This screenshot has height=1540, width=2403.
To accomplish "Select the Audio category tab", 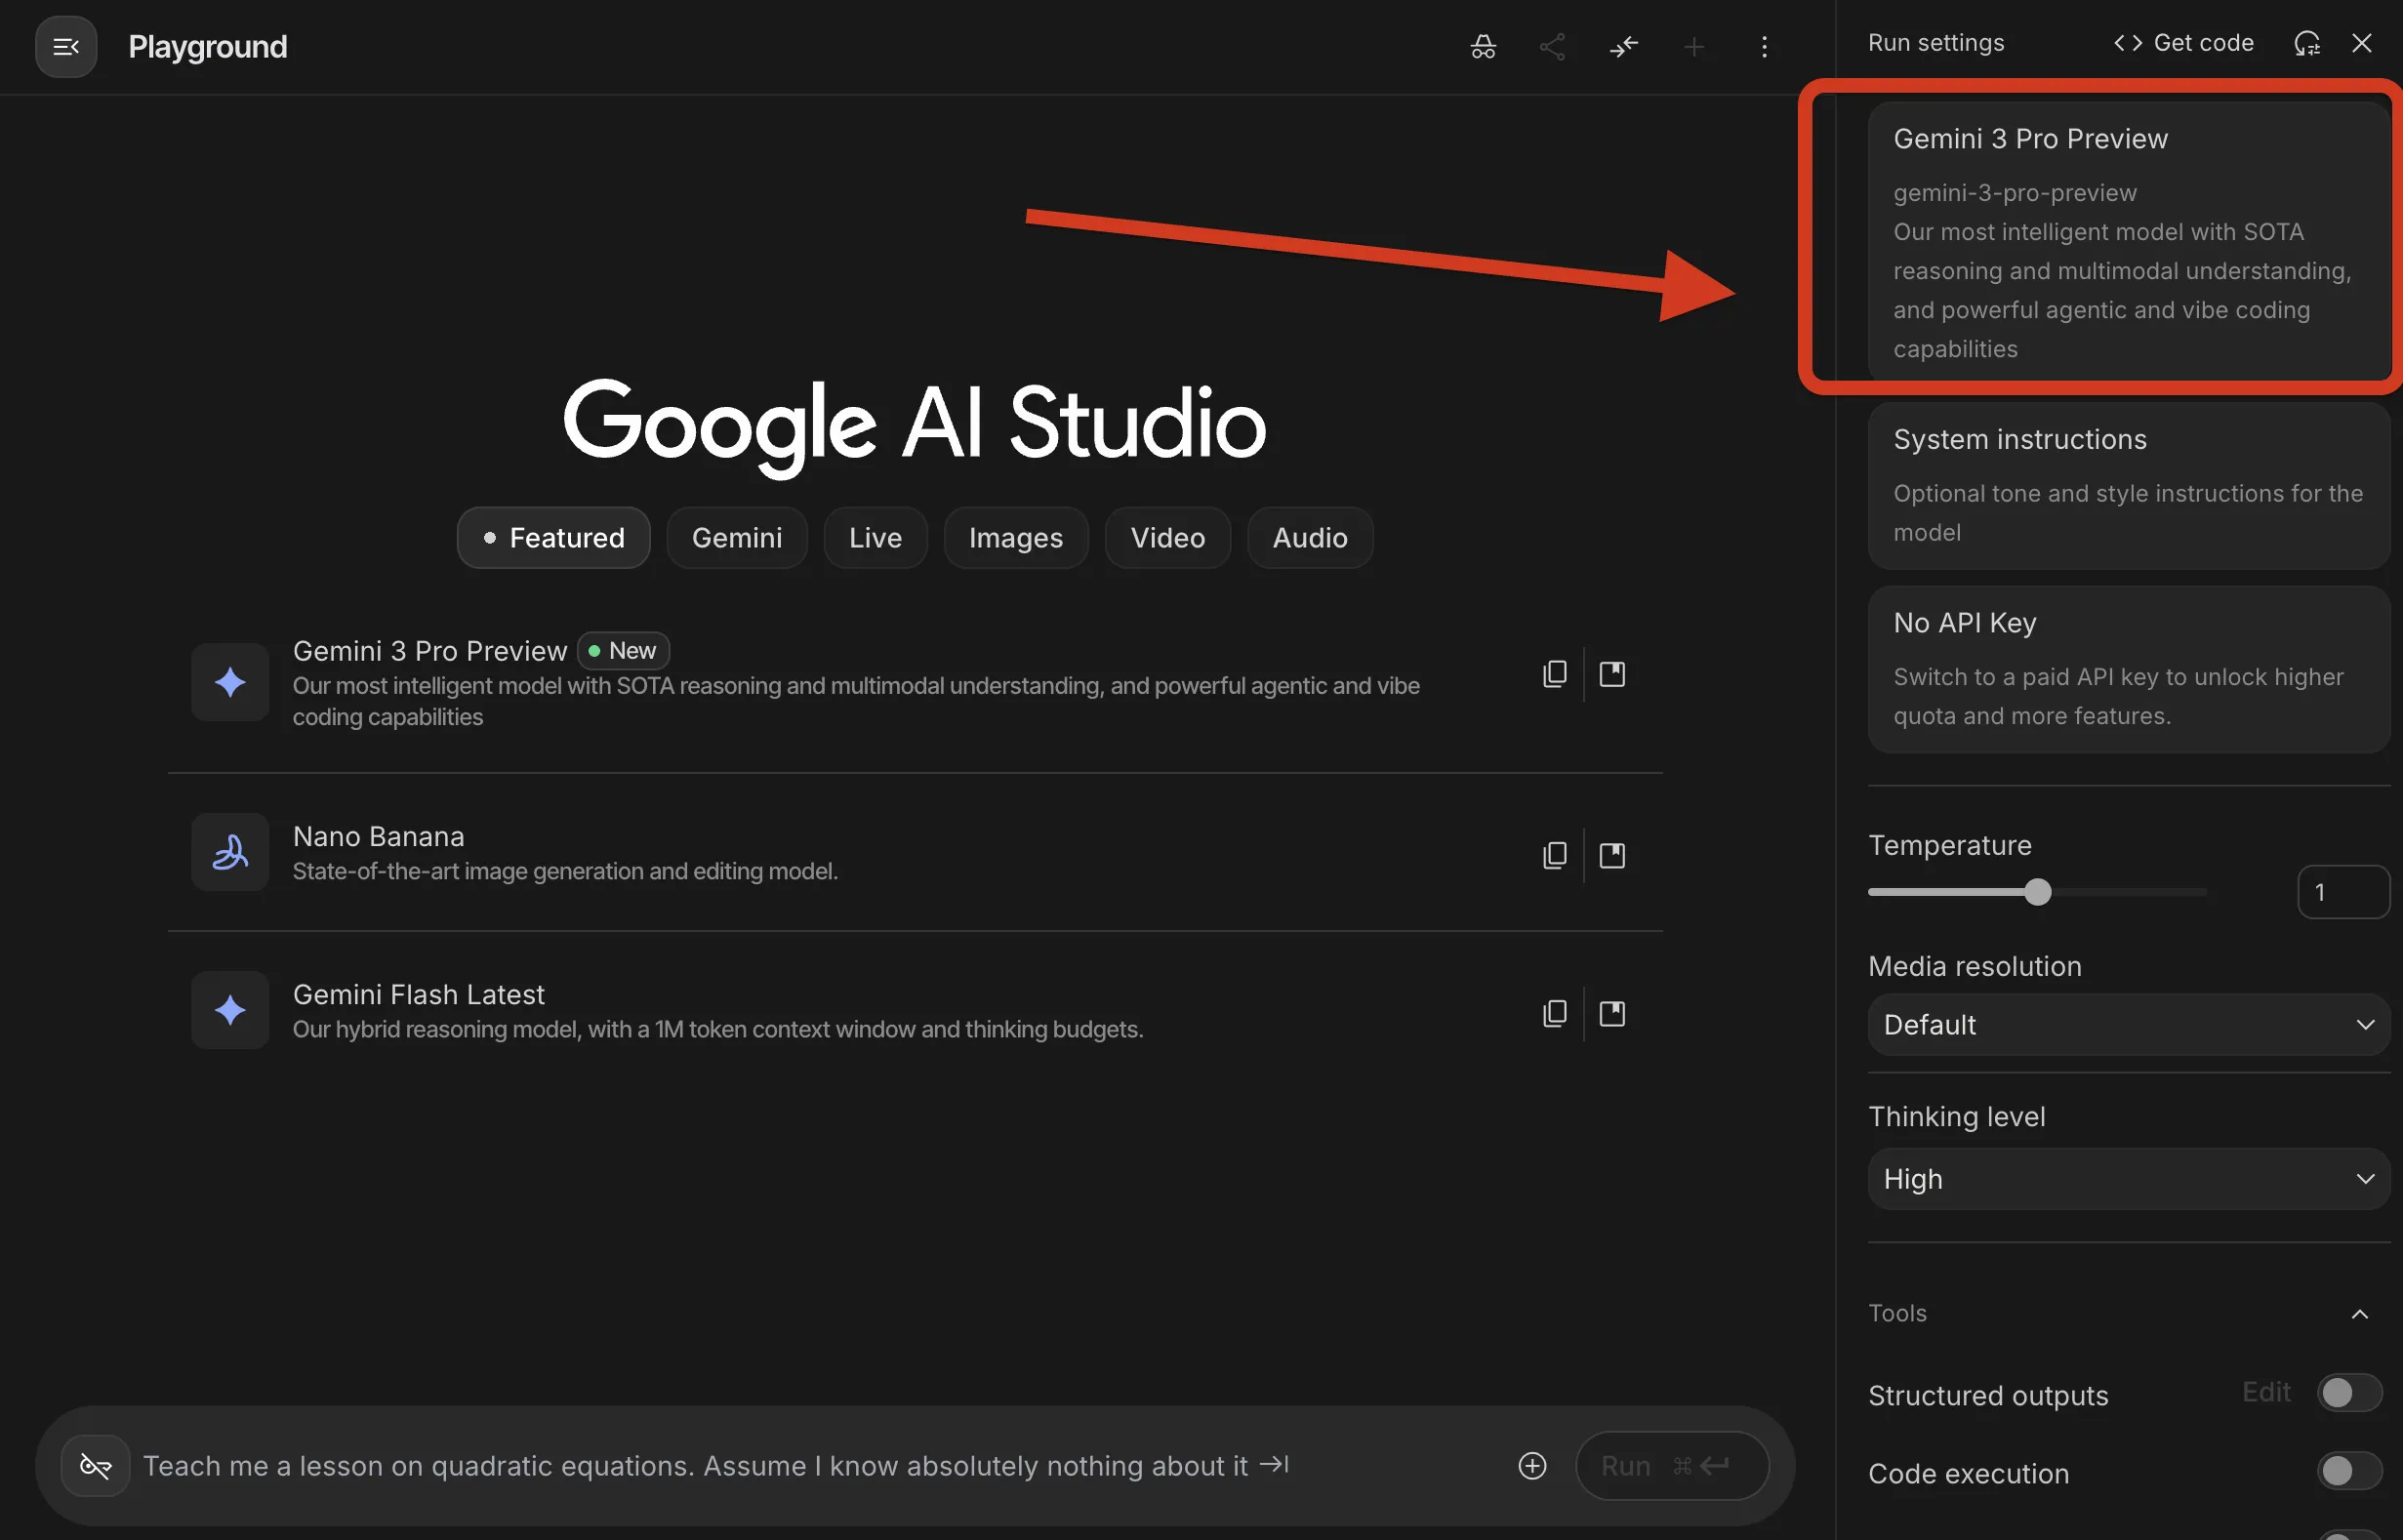I will [x=1309, y=537].
